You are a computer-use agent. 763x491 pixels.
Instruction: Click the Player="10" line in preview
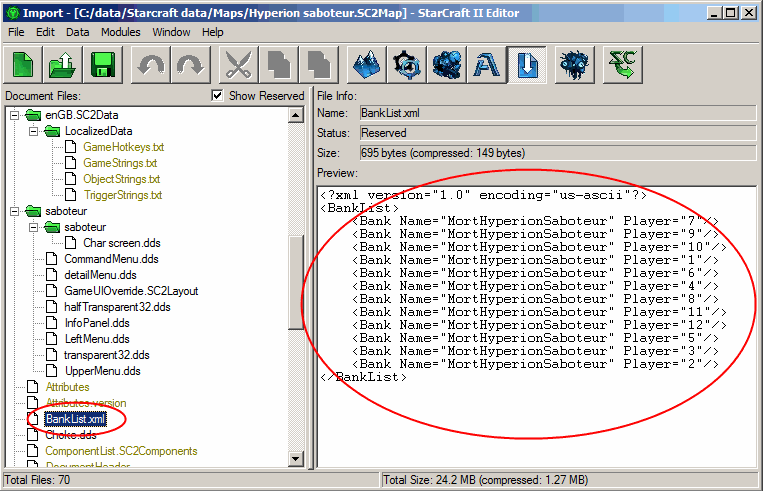(539, 247)
